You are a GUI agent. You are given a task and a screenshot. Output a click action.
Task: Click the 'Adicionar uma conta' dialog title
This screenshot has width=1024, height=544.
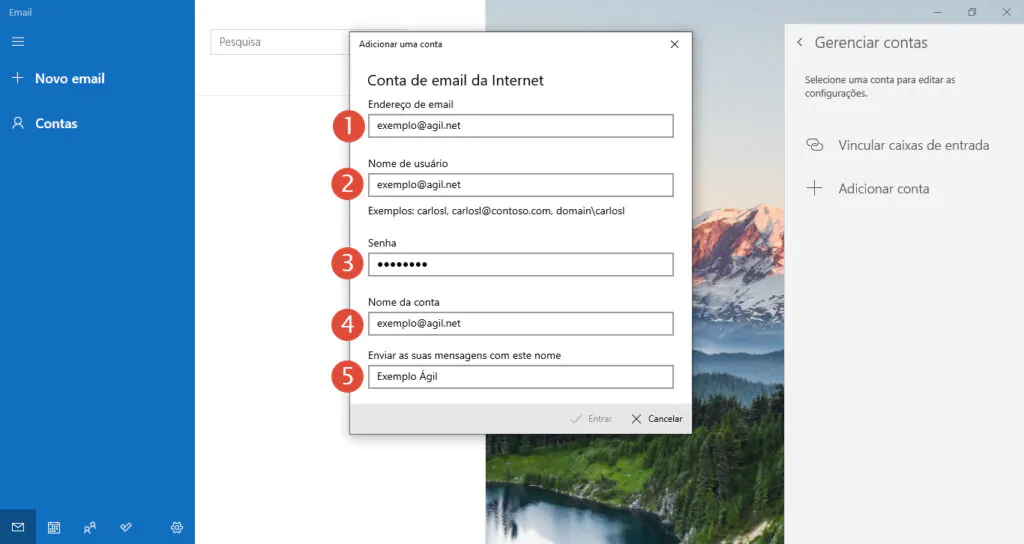pos(400,44)
